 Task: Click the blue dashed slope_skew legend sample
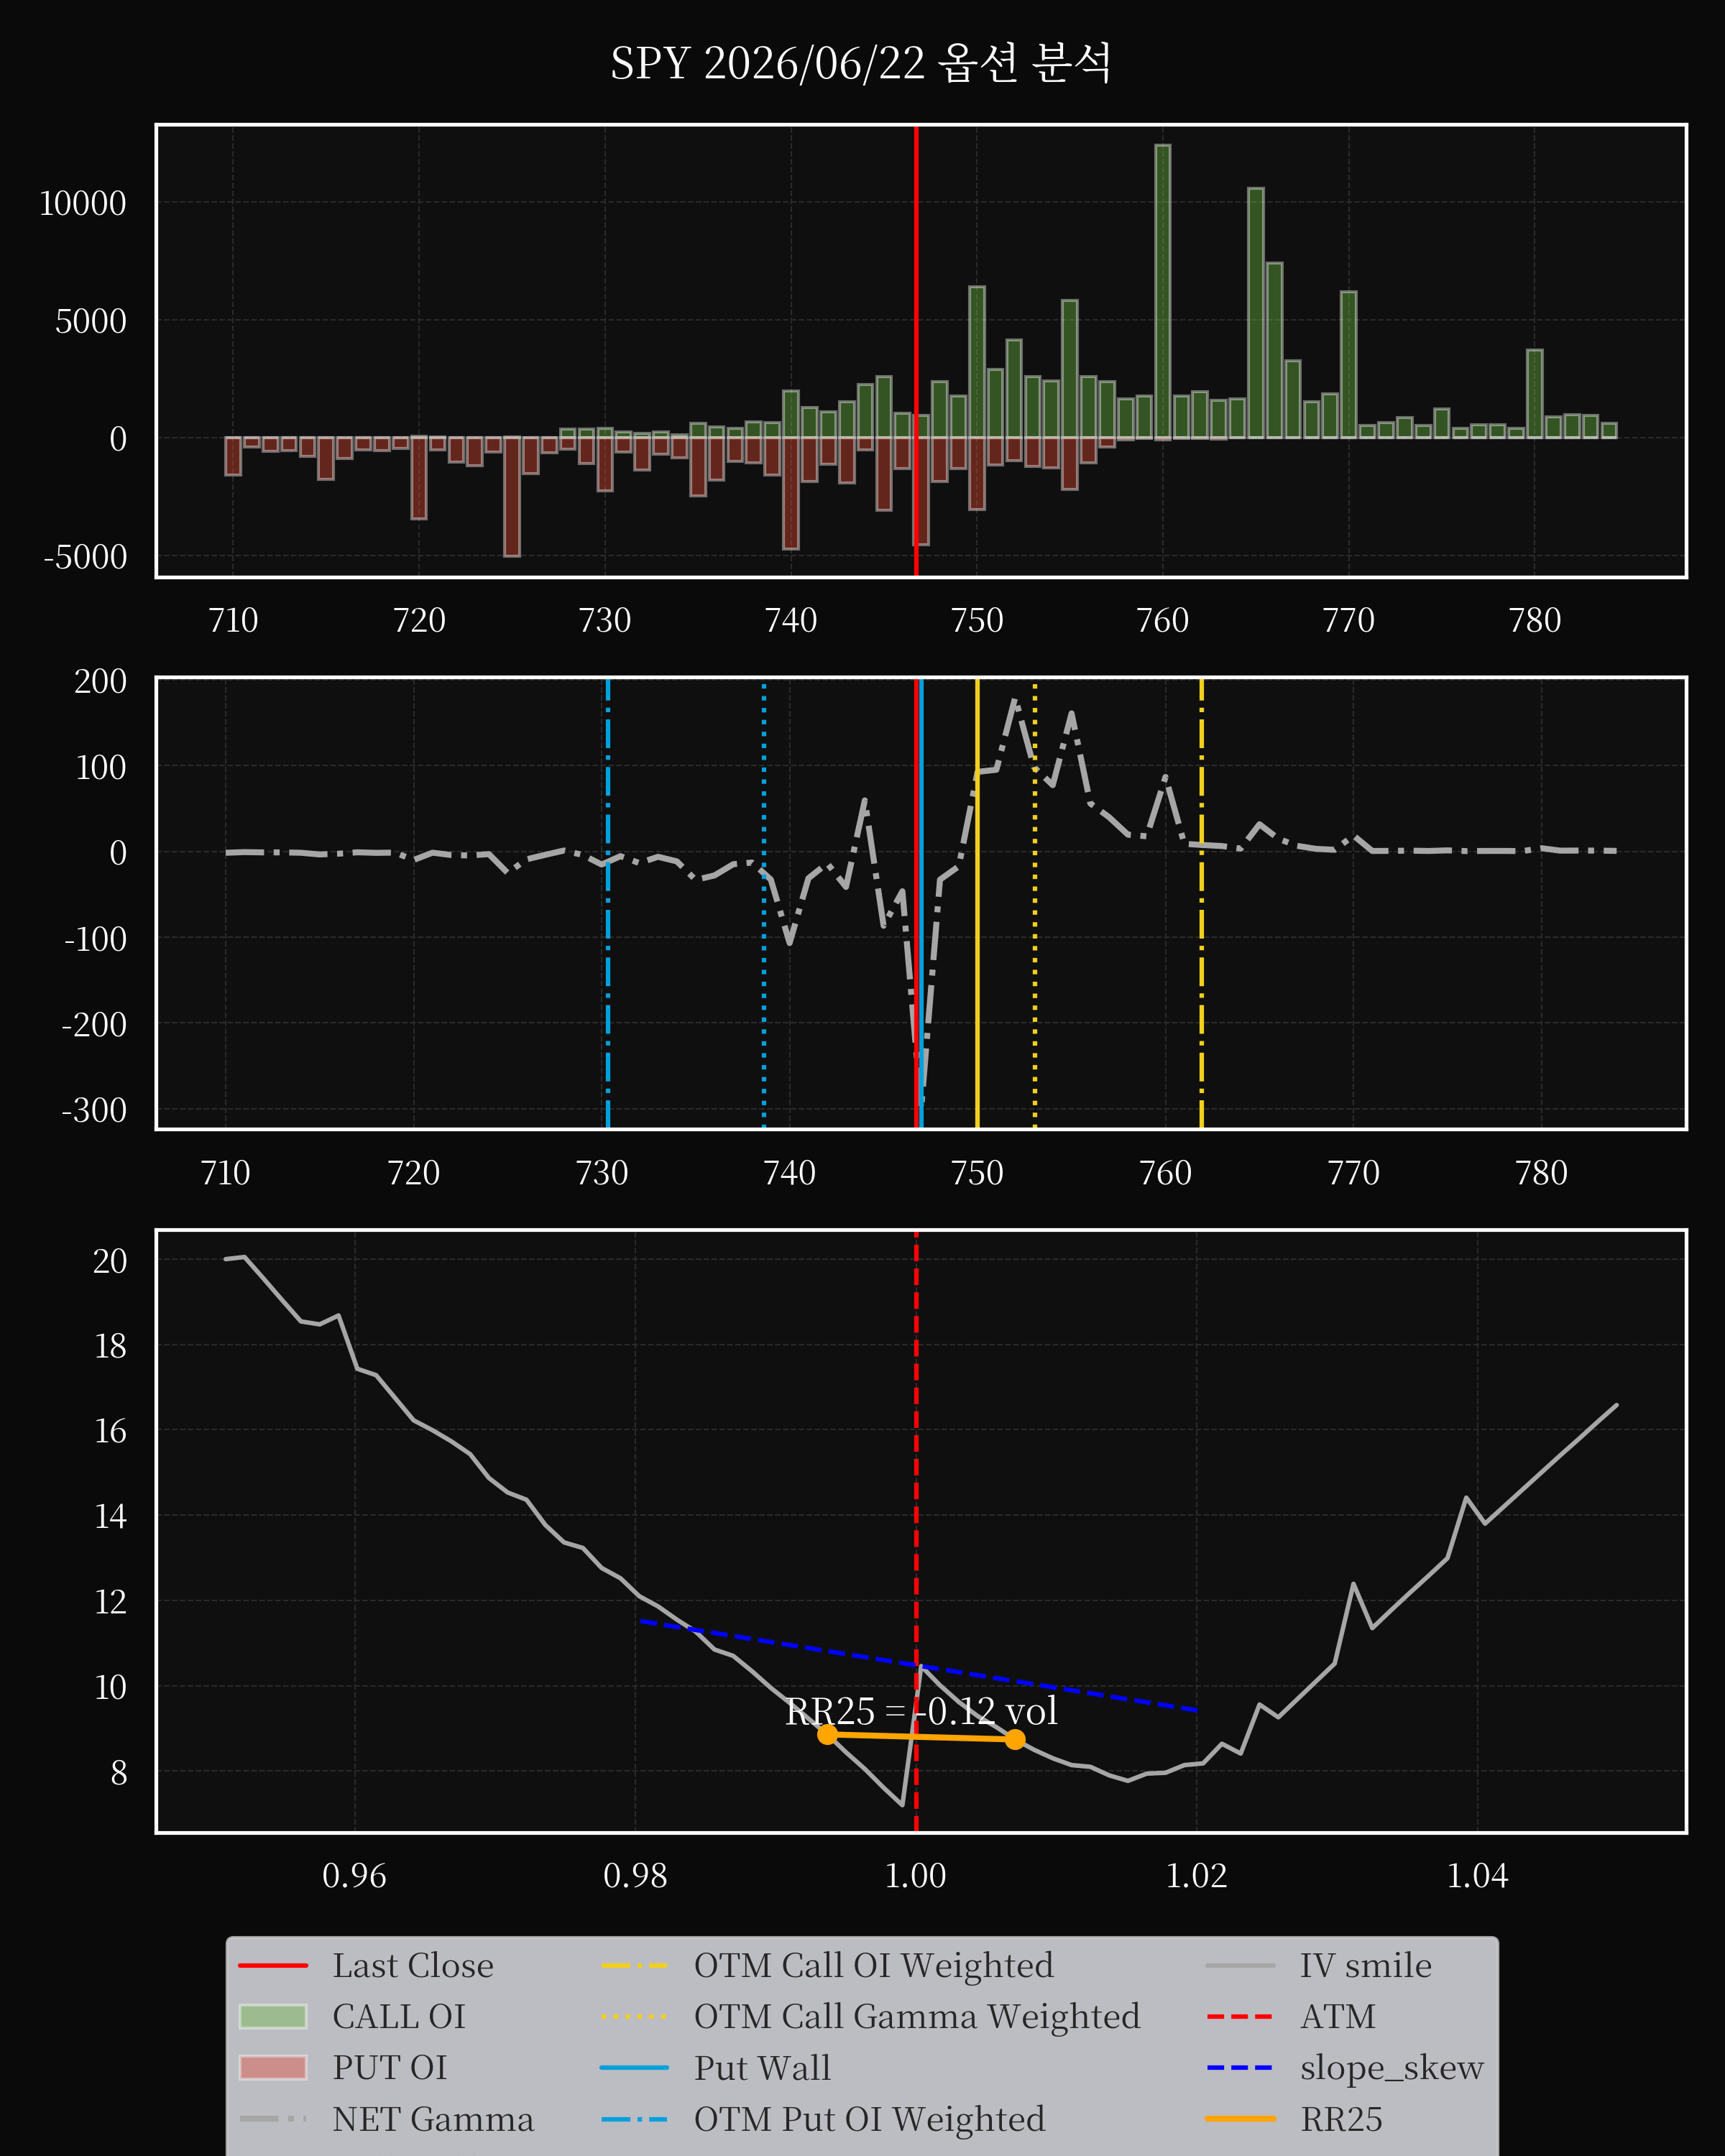click(x=1240, y=2068)
